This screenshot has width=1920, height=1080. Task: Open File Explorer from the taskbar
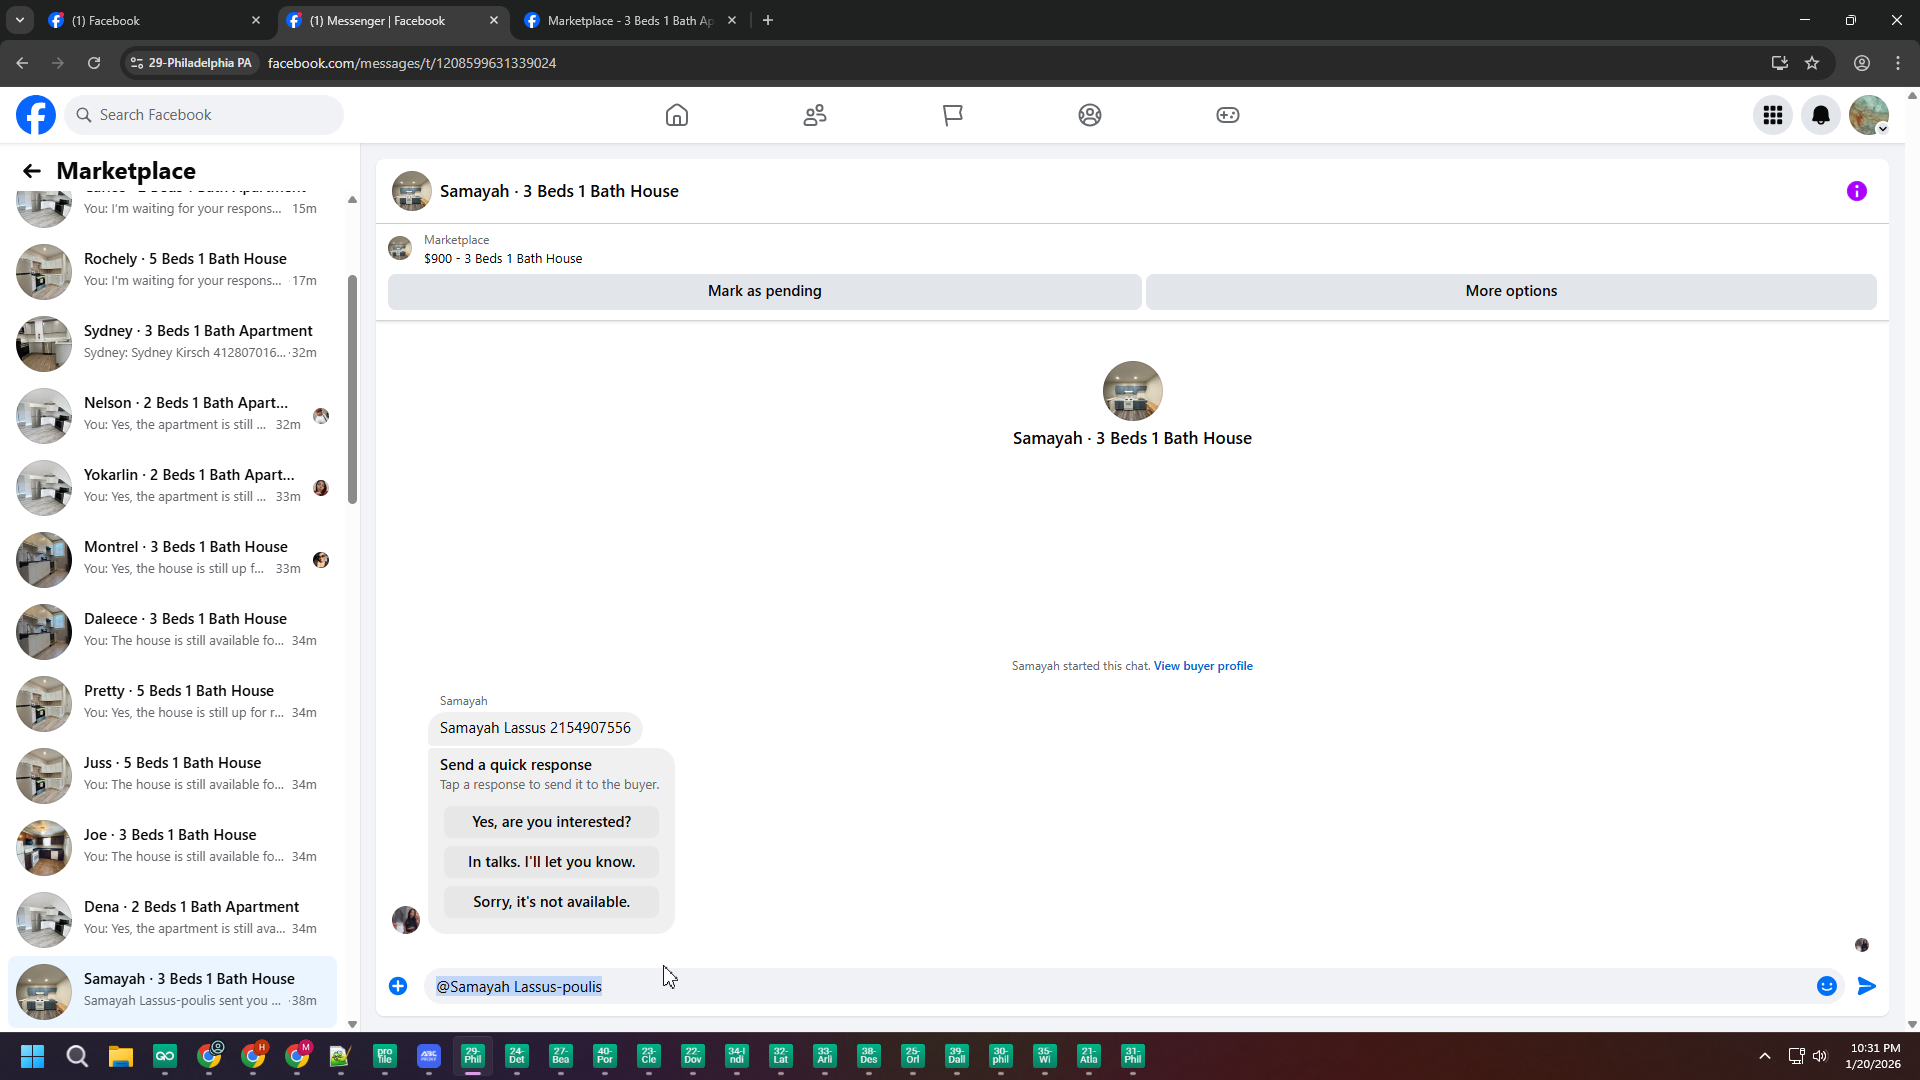pos(121,1056)
